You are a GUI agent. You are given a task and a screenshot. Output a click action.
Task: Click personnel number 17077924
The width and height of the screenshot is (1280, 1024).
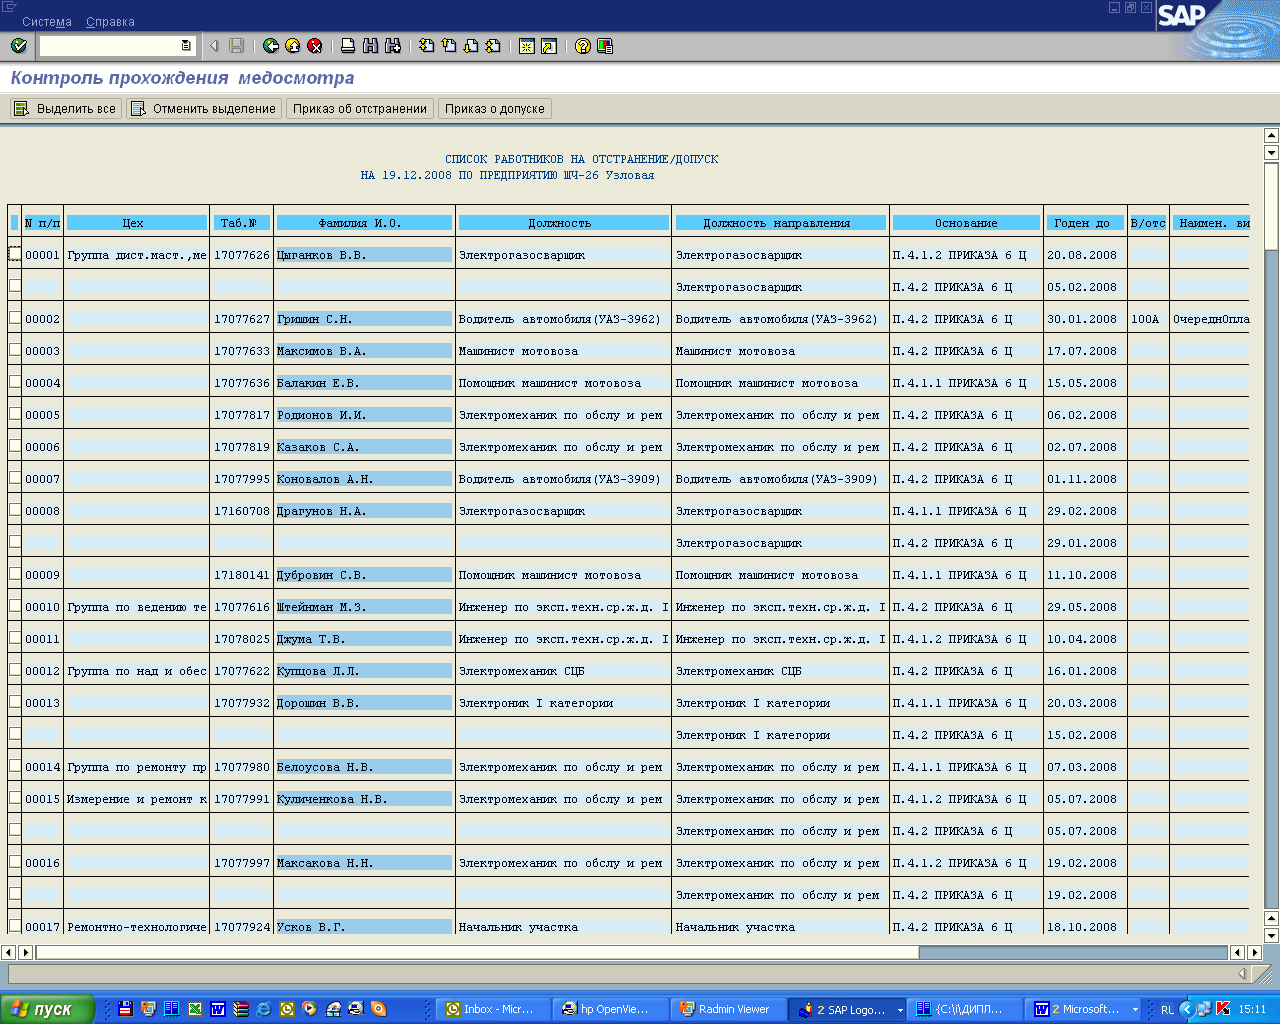coord(242,927)
